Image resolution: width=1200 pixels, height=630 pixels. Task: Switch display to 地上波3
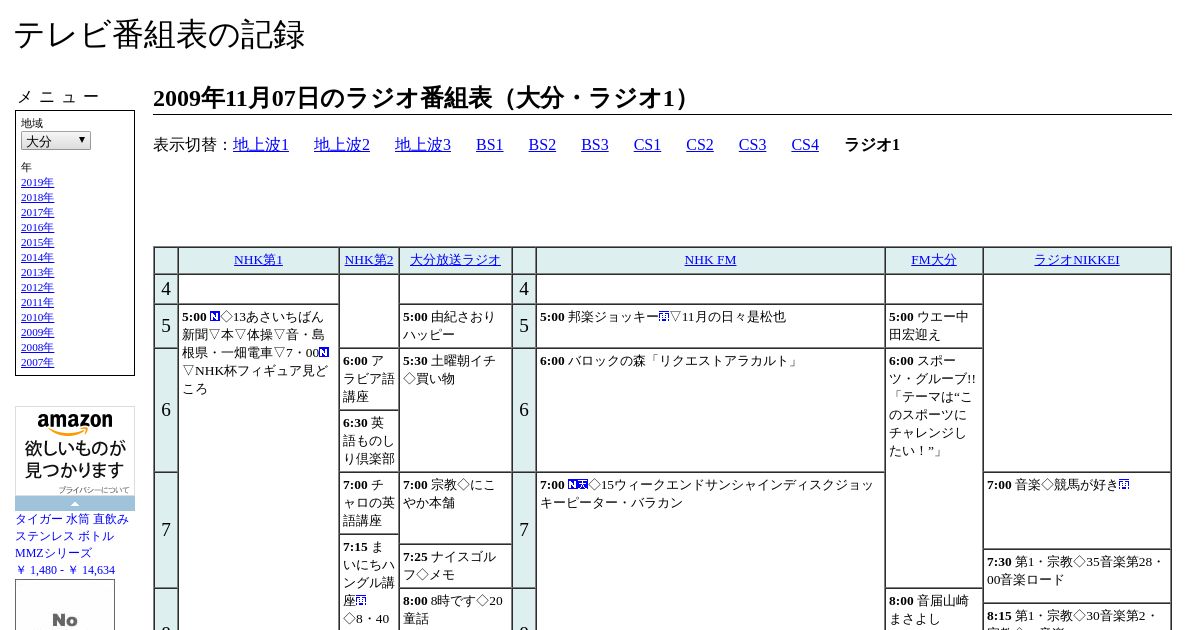[x=423, y=145]
